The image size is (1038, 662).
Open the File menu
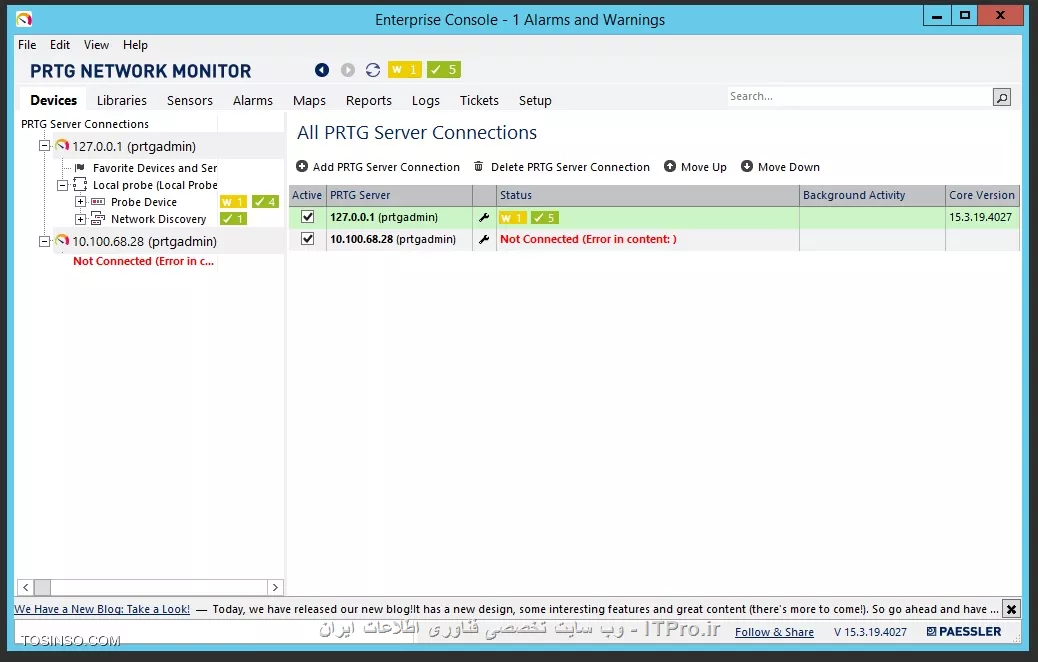pyautogui.click(x=27, y=45)
